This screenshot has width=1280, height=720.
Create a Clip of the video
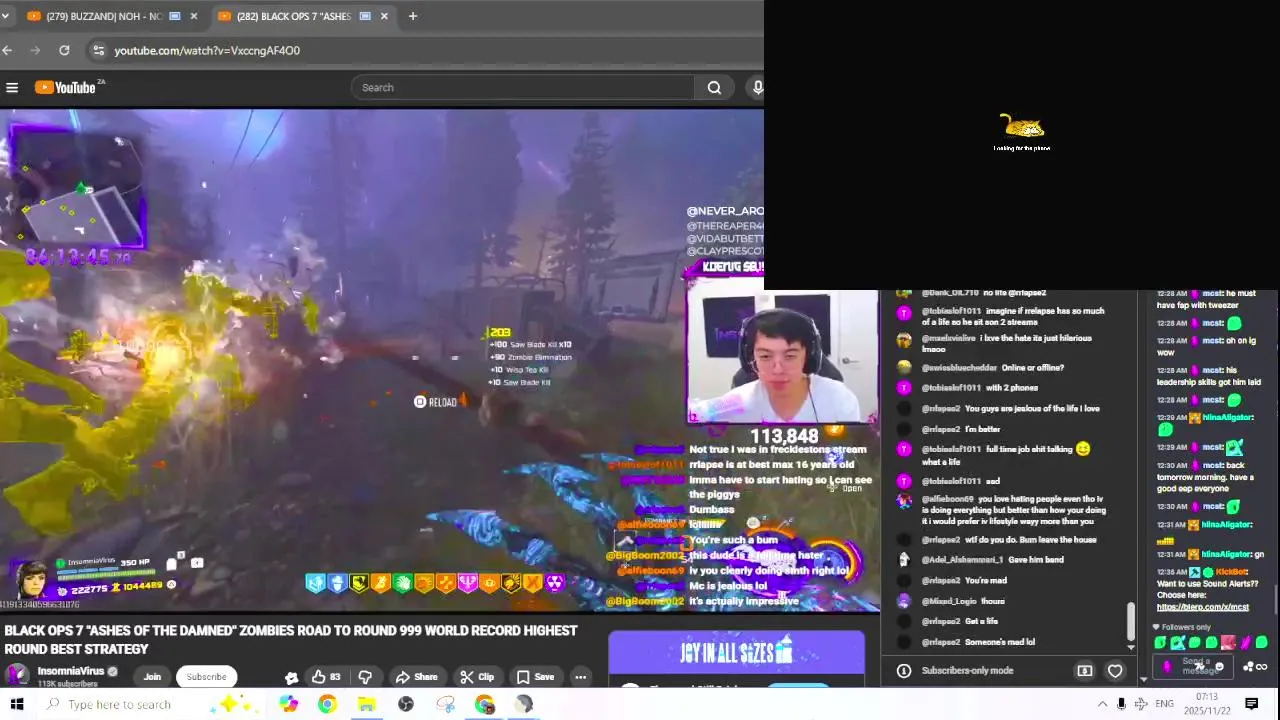477,677
